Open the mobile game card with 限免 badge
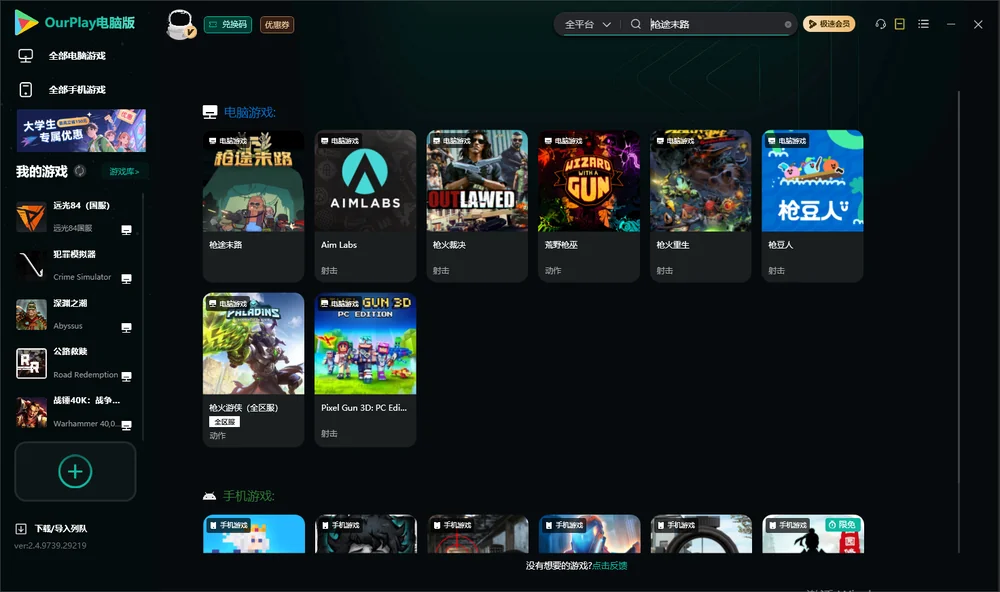1000x592 pixels. click(812, 534)
